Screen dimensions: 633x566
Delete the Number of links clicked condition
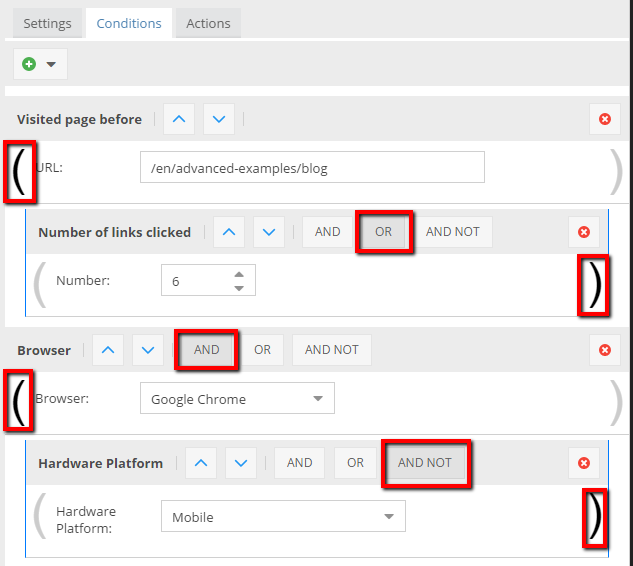pyautogui.click(x=584, y=232)
